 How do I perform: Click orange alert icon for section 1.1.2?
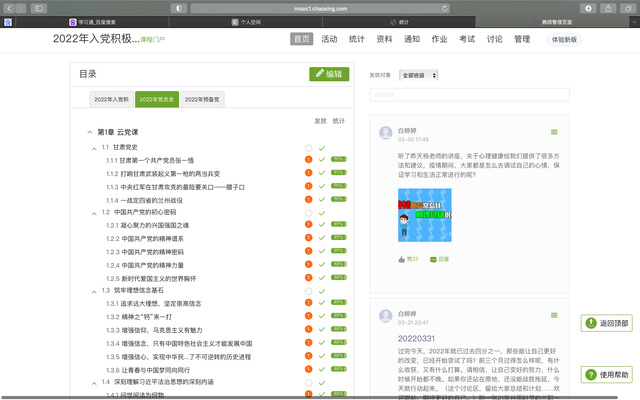(309, 173)
